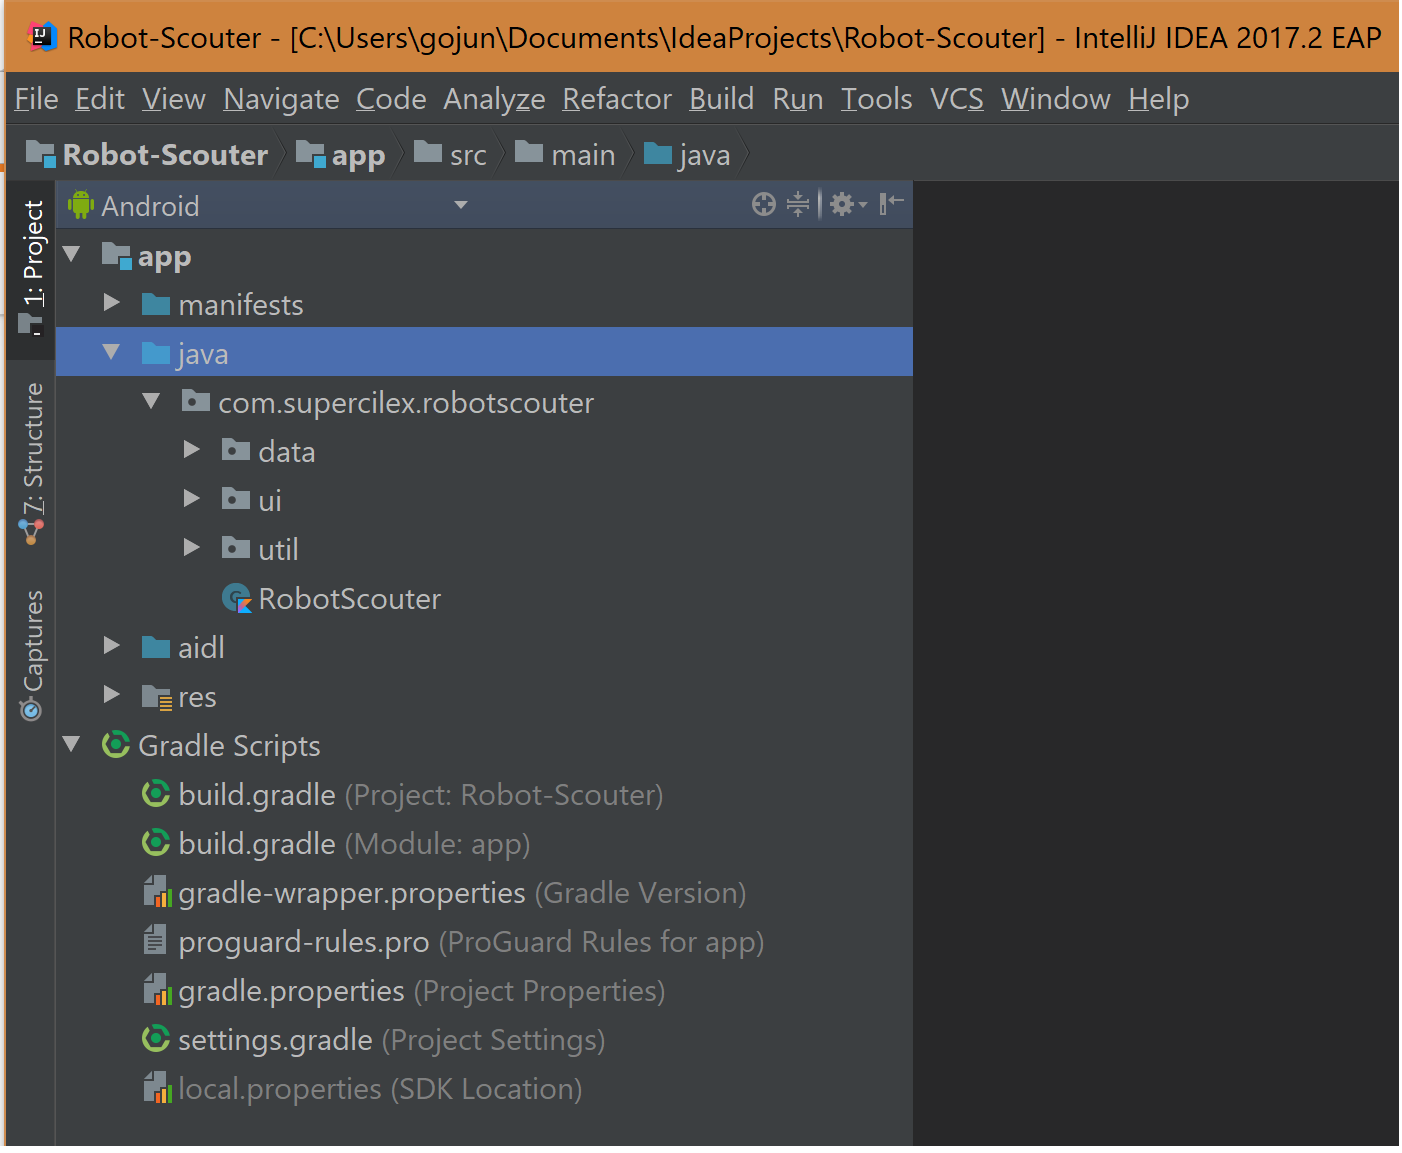
Task: Click the settings.gradle Gradle icon
Action: 156,1039
